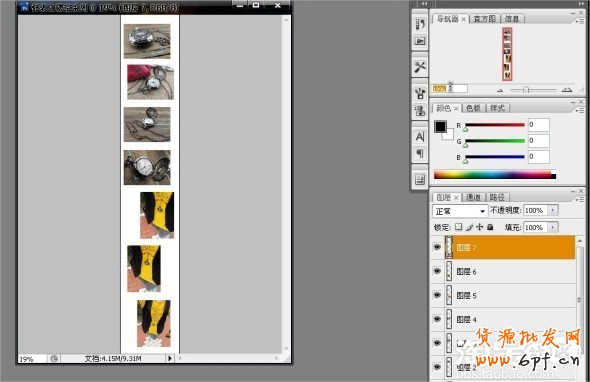The width and height of the screenshot is (590, 382).
Task: Hide layer 图层 7 with eye icon
Action: pyautogui.click(x=437, y=247)
